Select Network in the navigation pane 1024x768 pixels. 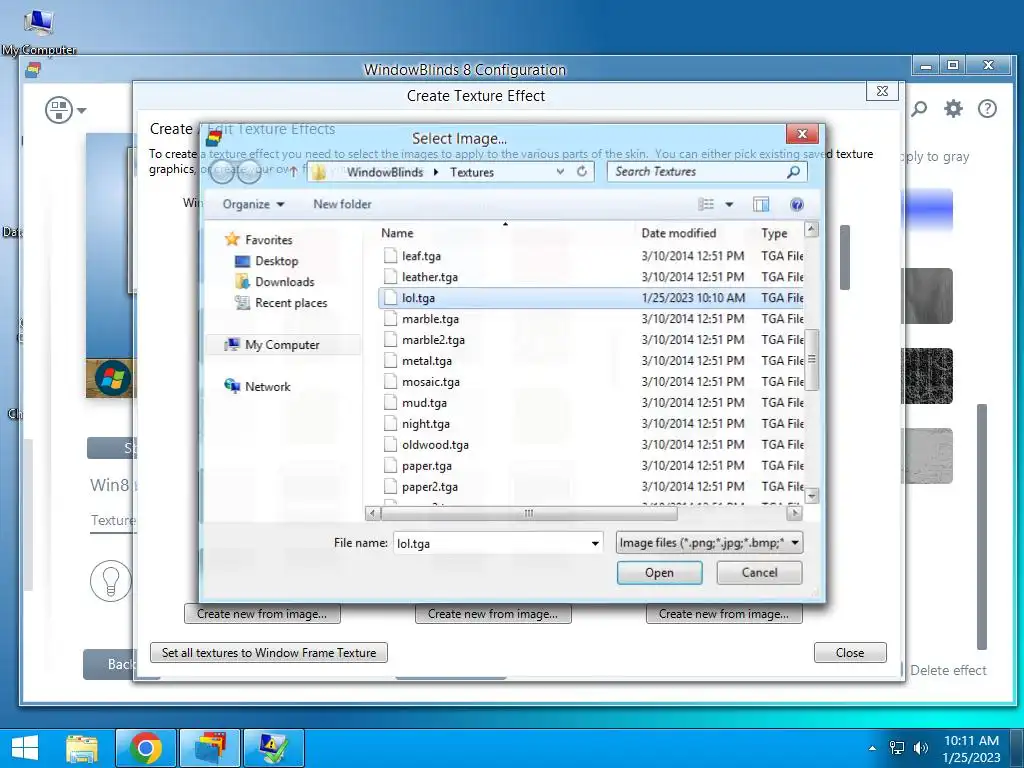(267, 387)
